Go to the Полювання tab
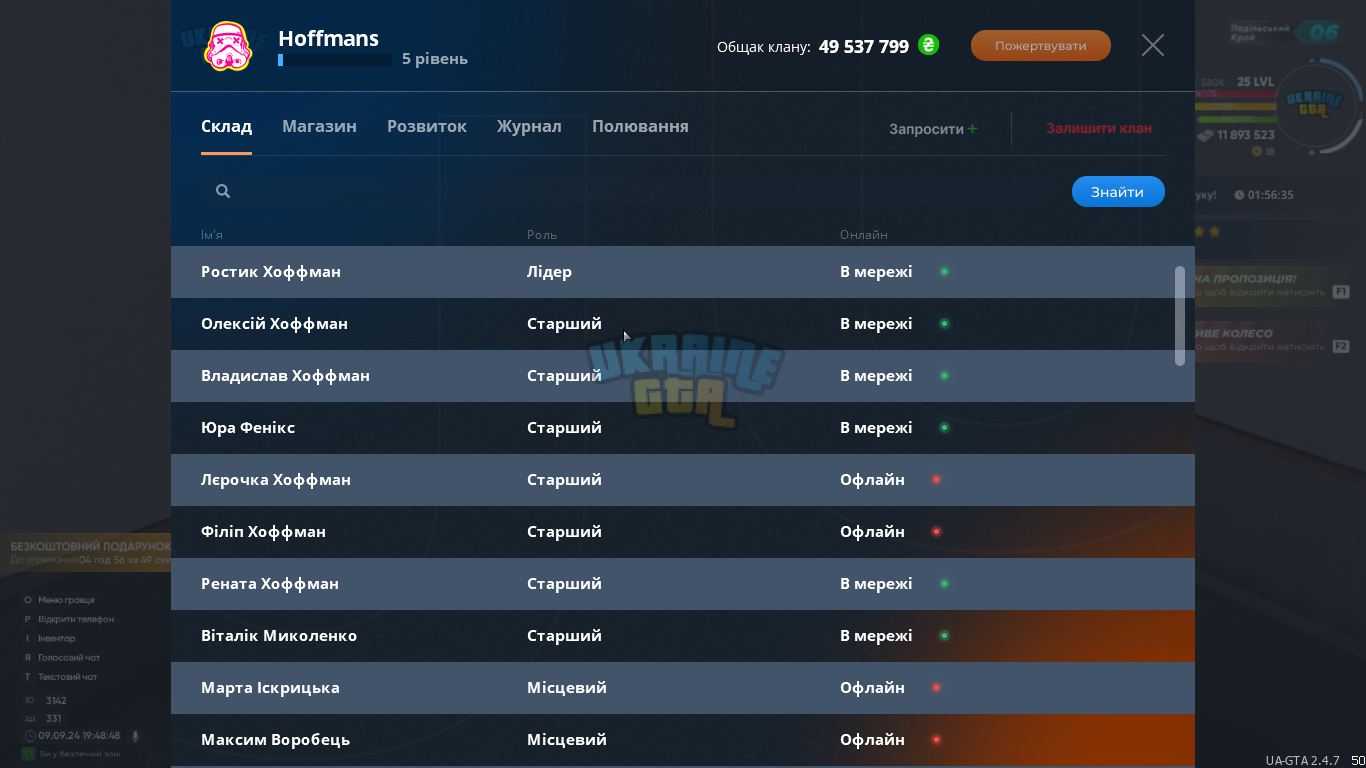The width and height of the screenshot is (1366, 768). [640, 127]
